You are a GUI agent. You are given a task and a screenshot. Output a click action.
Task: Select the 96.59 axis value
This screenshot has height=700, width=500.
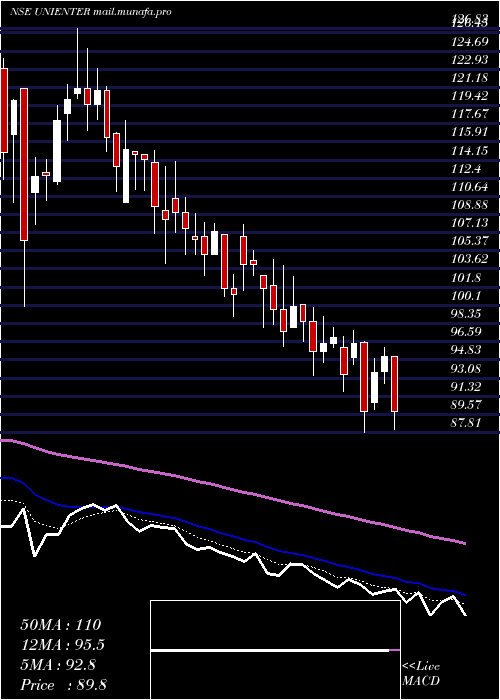[x=466, y=332]
